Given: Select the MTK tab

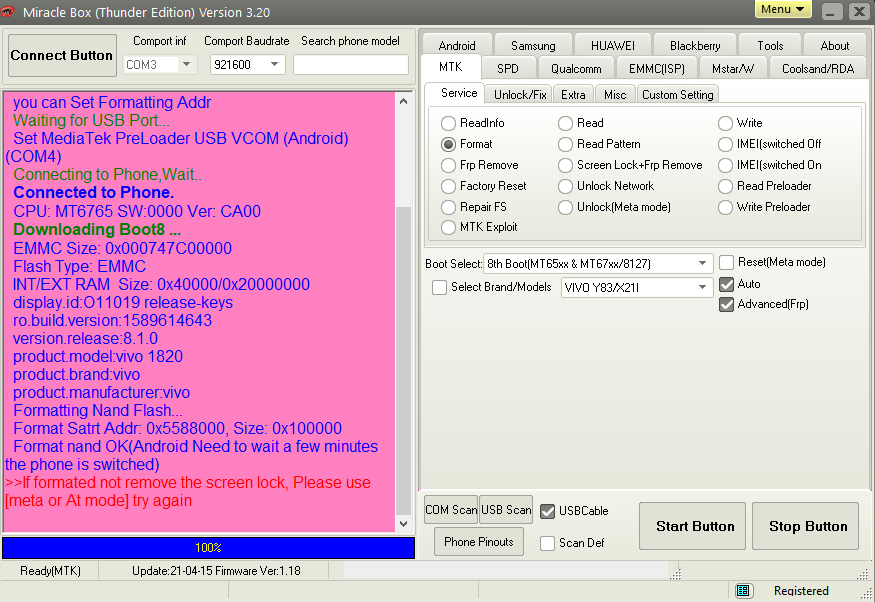Looking at the screenshot, I should (450, 67).
